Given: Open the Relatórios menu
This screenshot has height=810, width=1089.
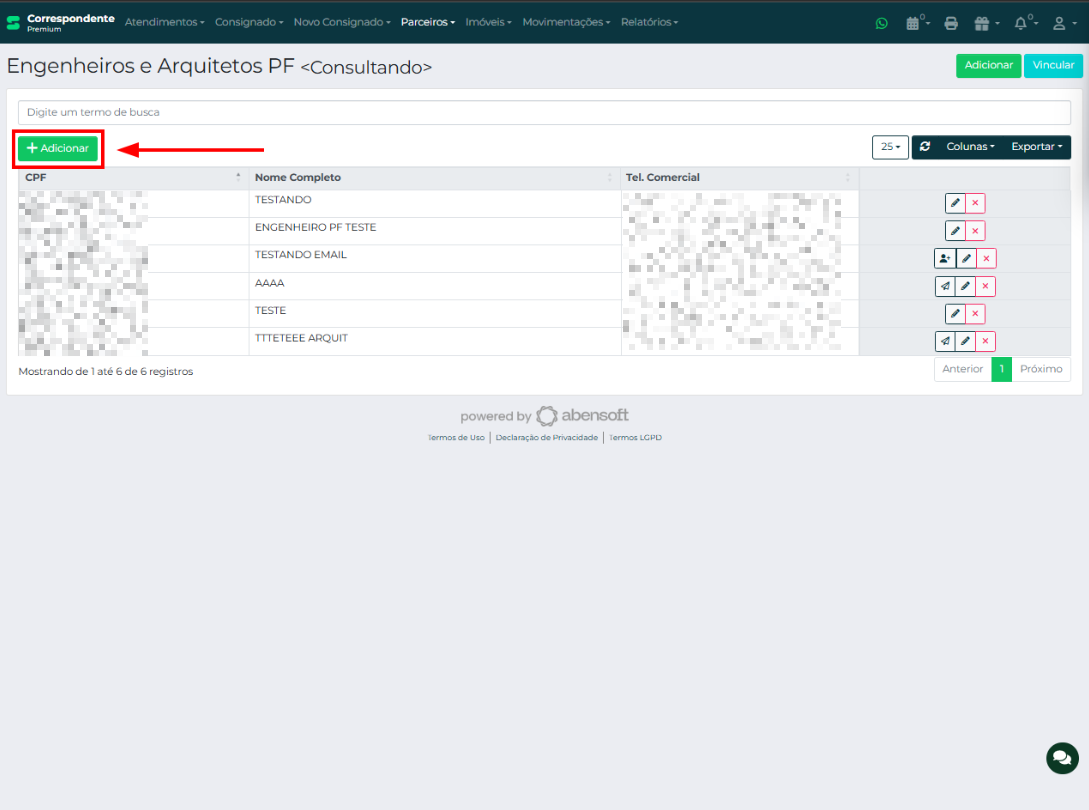Looking at the screenshot, I should coord(649,22).
